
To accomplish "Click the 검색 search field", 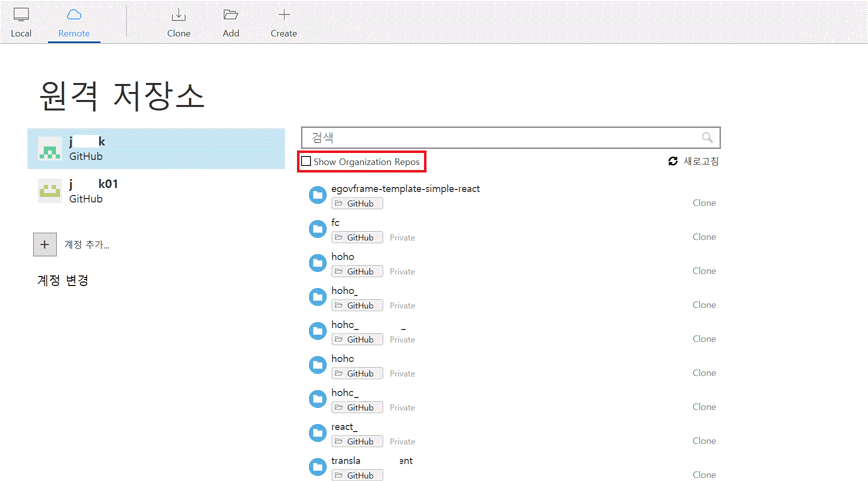I will 510,138.
